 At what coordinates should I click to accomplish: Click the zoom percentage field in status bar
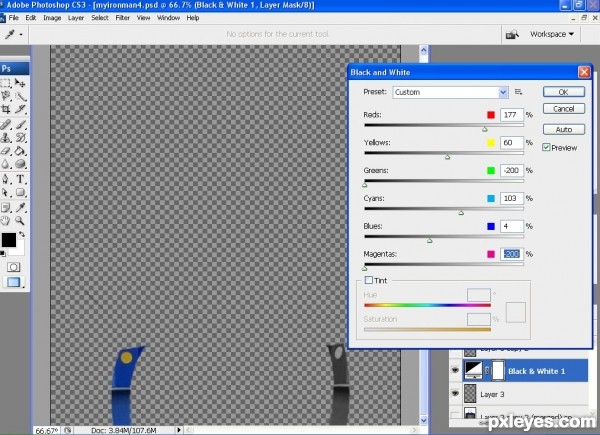click(x=47, y=431)
